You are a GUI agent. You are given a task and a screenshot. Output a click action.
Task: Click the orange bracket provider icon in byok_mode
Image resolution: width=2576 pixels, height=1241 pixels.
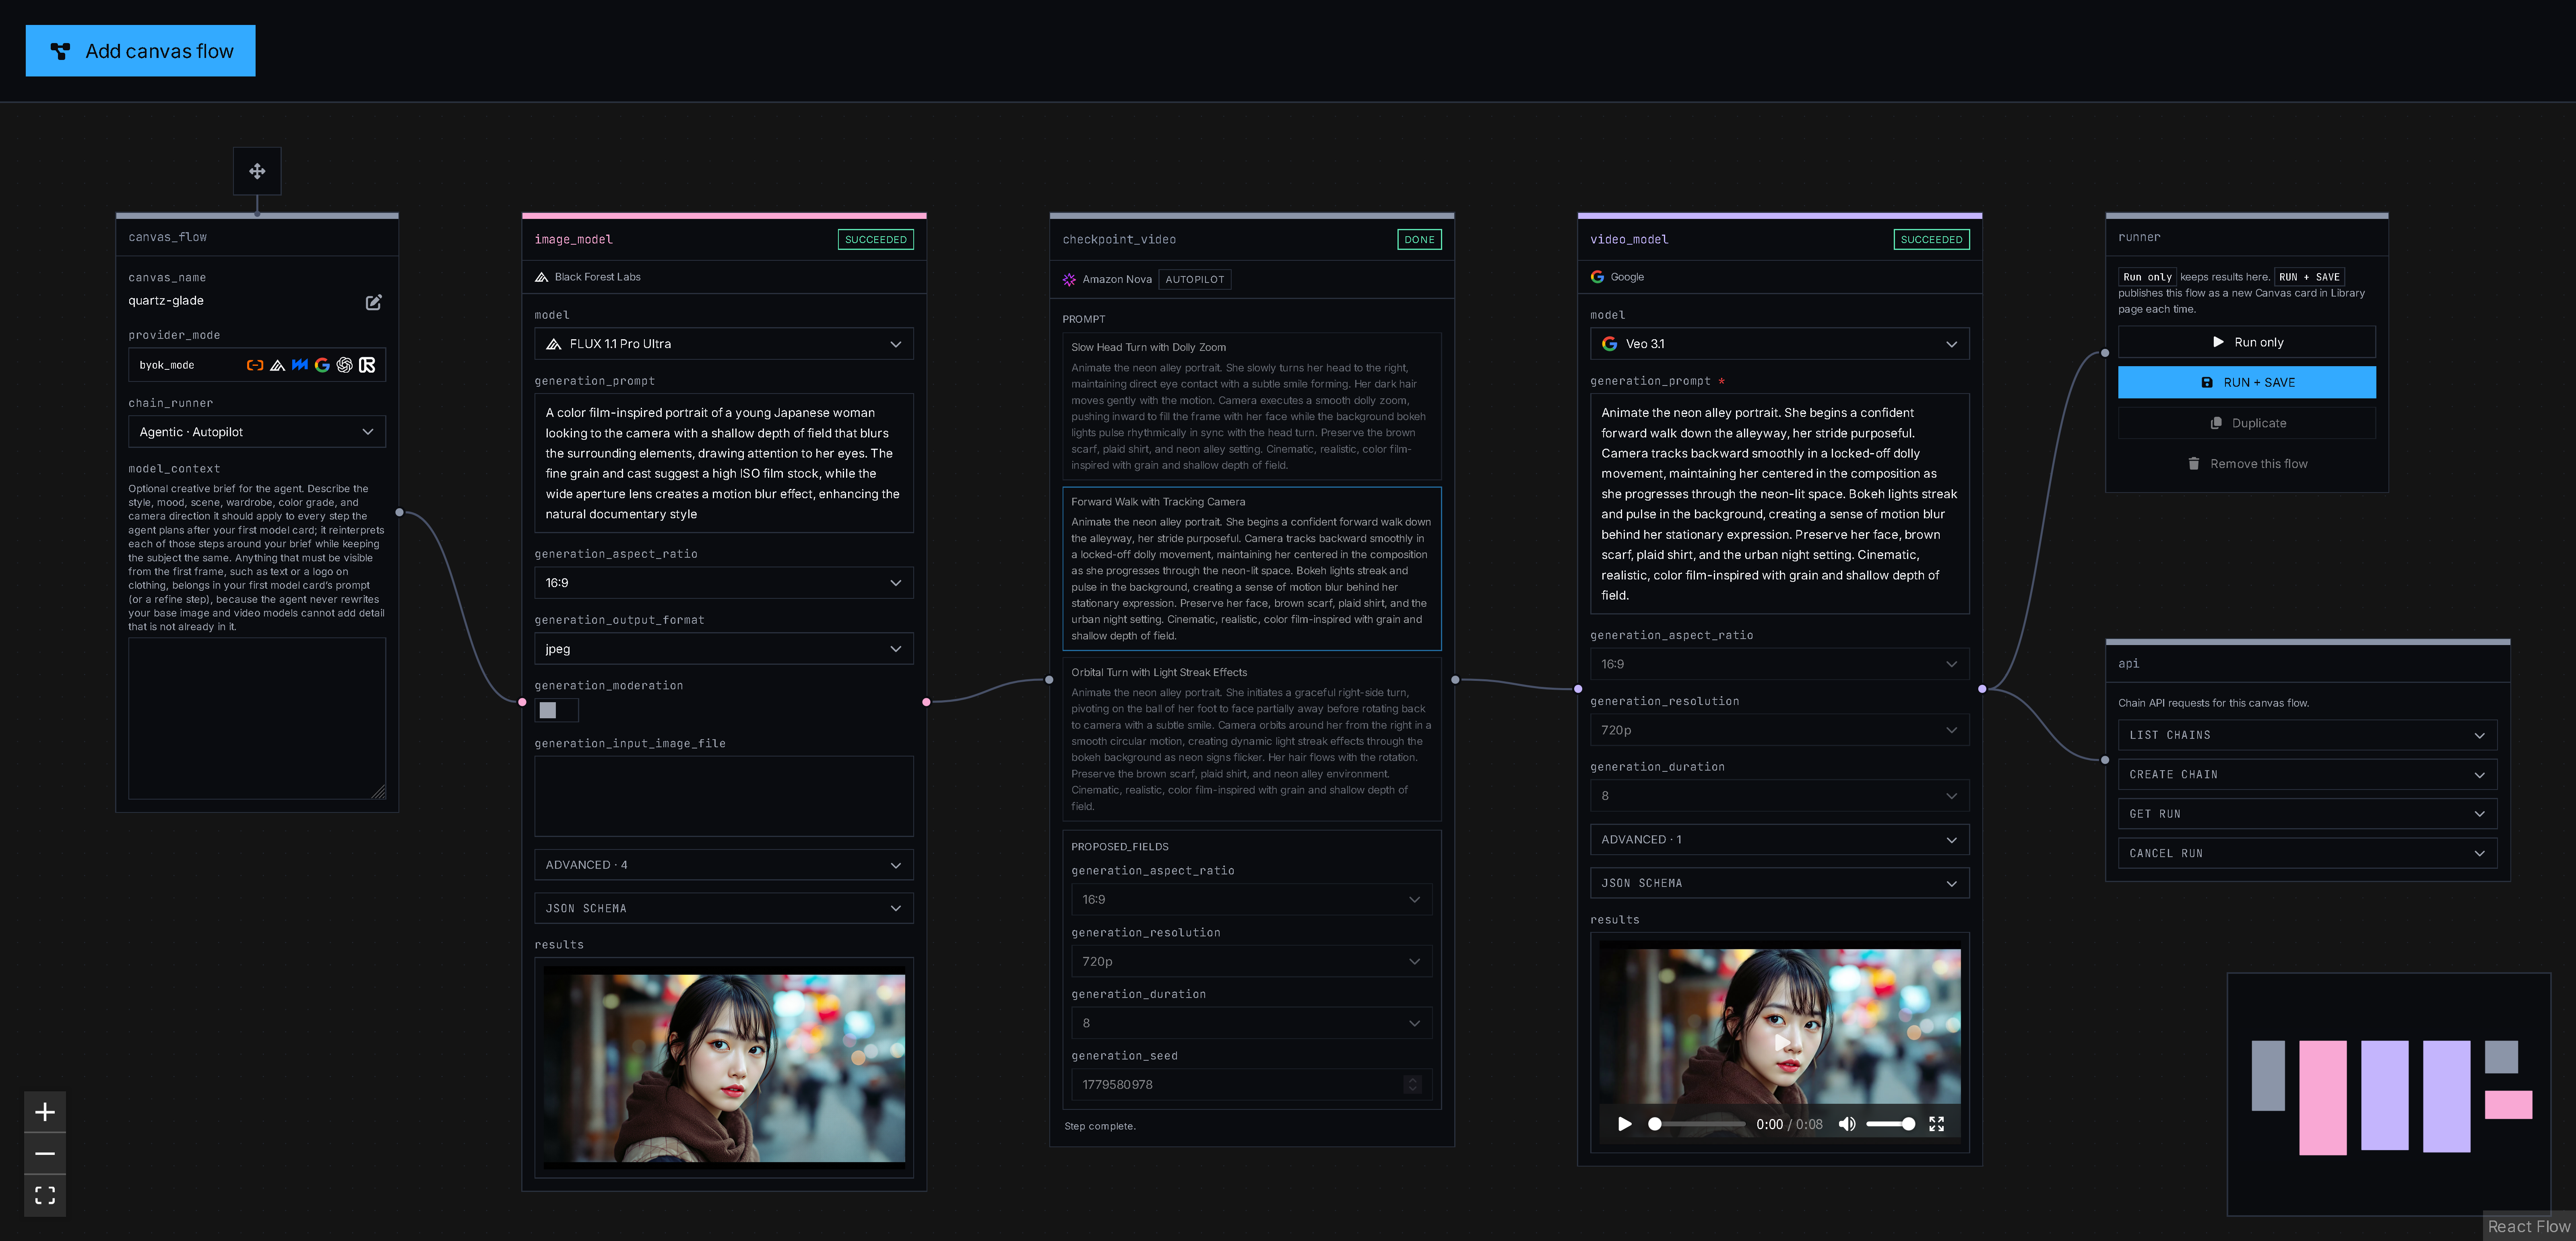(255, 365)
